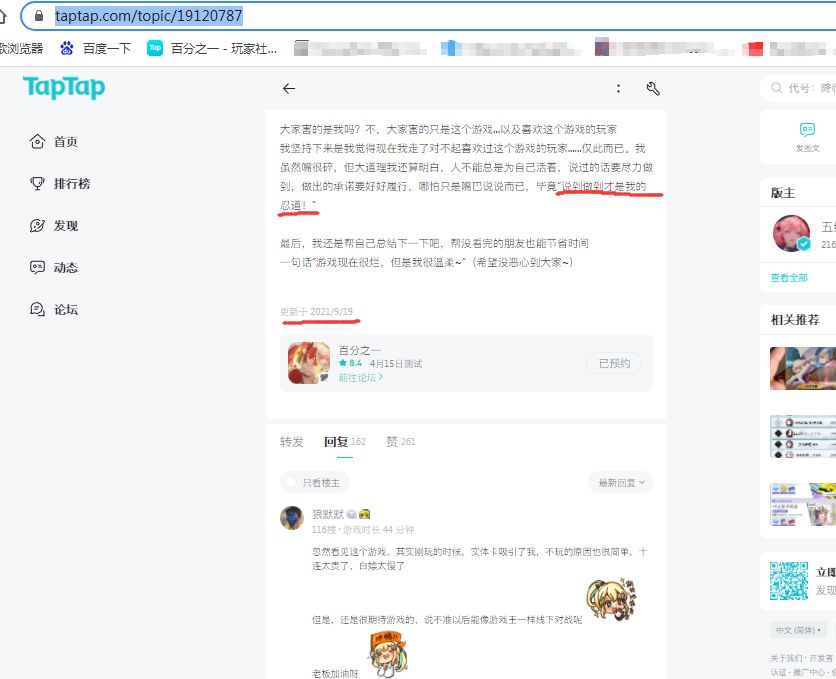836x679 pixels.
Task: Click username 狼默默
Action: point(328,514)
